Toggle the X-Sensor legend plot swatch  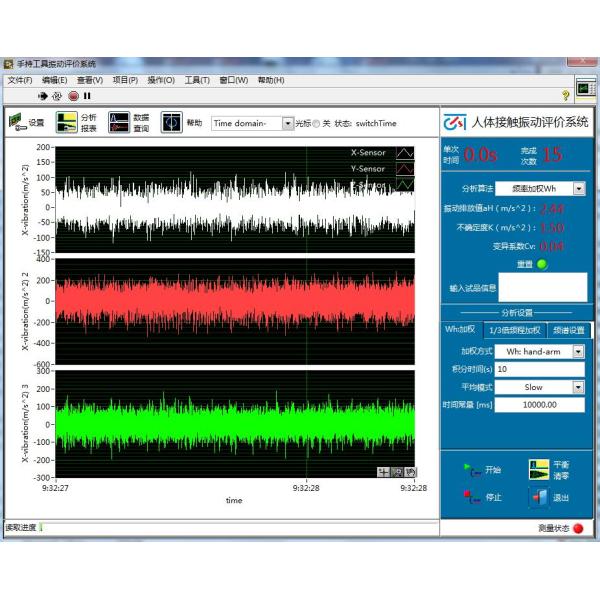[x=405, y=153]
